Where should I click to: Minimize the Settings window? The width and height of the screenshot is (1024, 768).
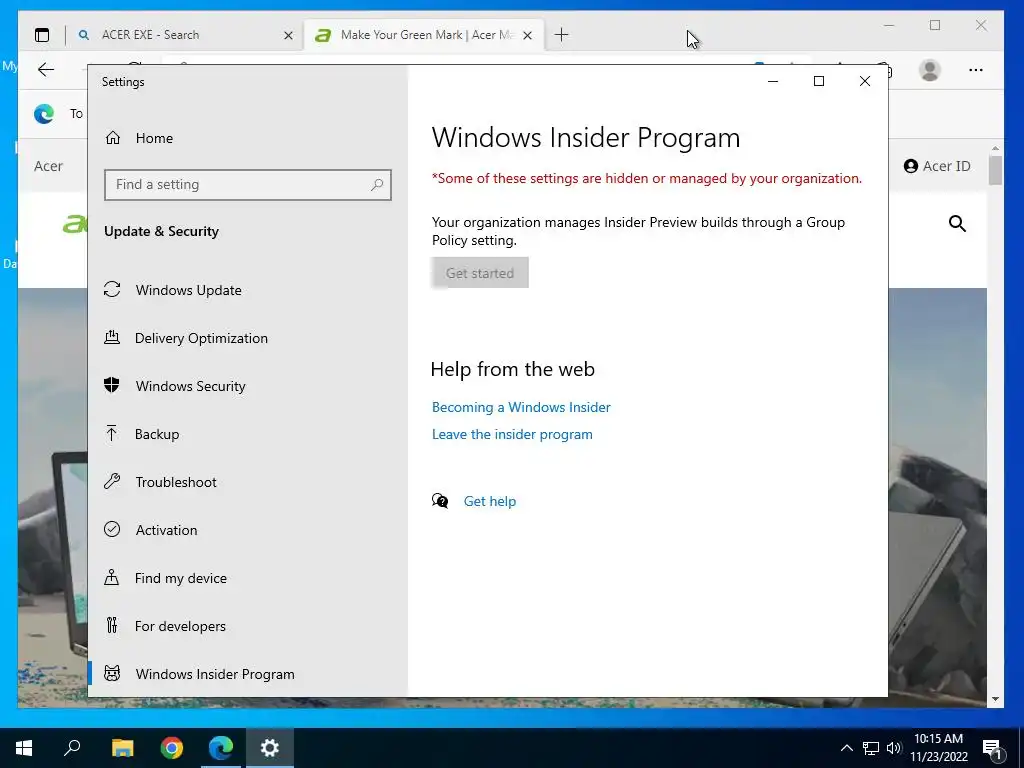click(773, 81)
